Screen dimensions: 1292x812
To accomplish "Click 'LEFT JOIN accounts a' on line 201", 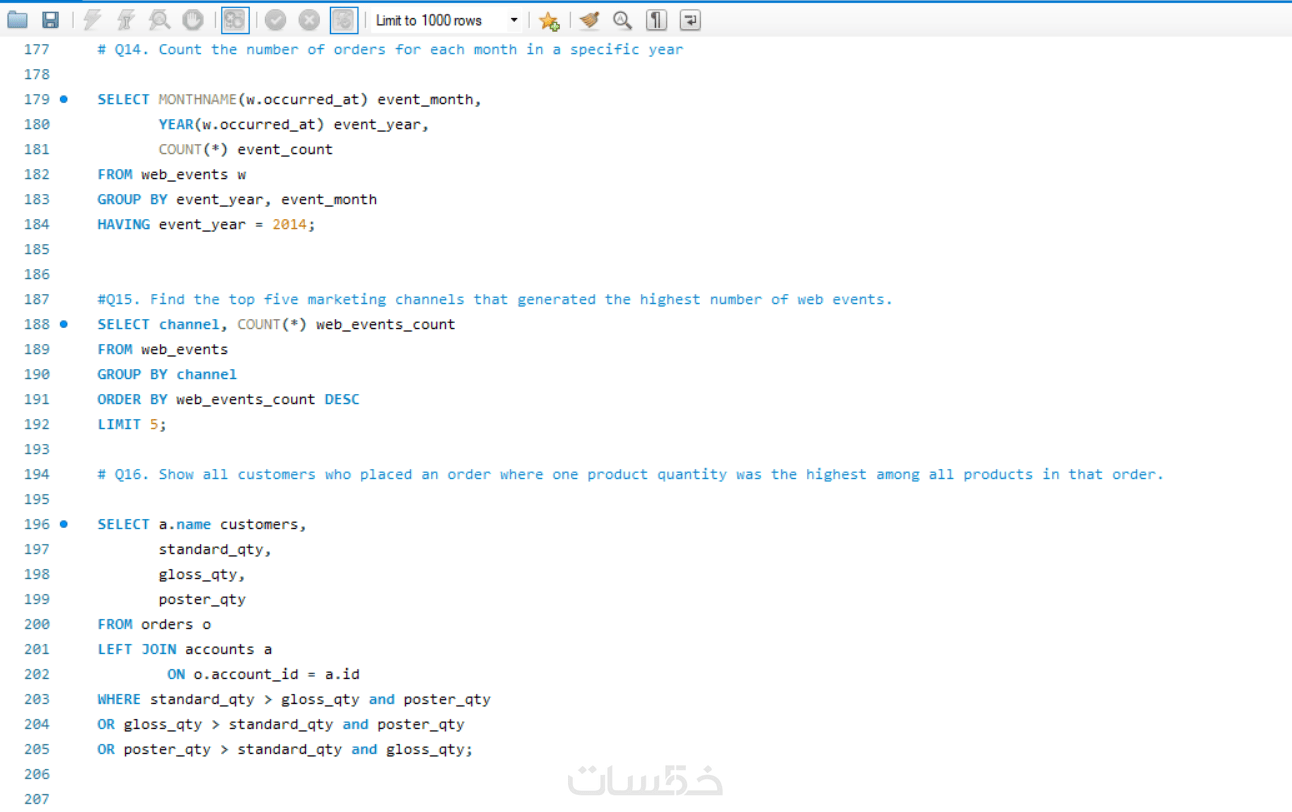I will pyautogui.click(x=185, y=649).
